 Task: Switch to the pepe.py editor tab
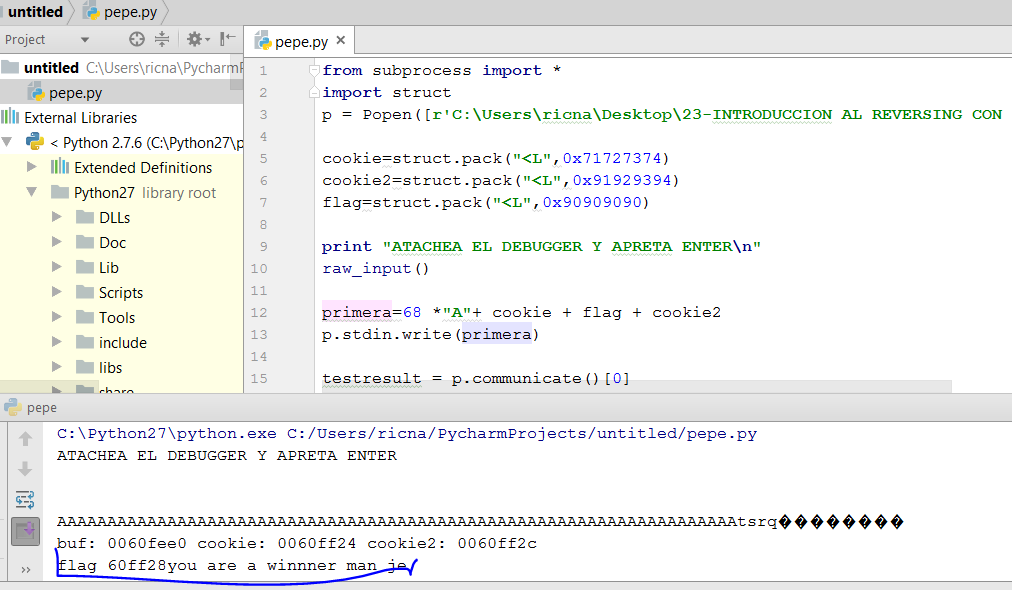point(300,41)
